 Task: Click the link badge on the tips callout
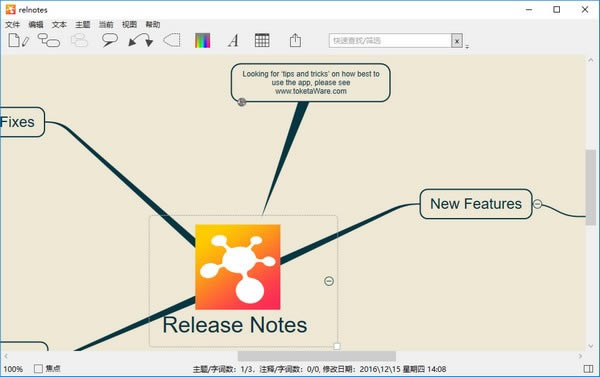tap(242, 102)
